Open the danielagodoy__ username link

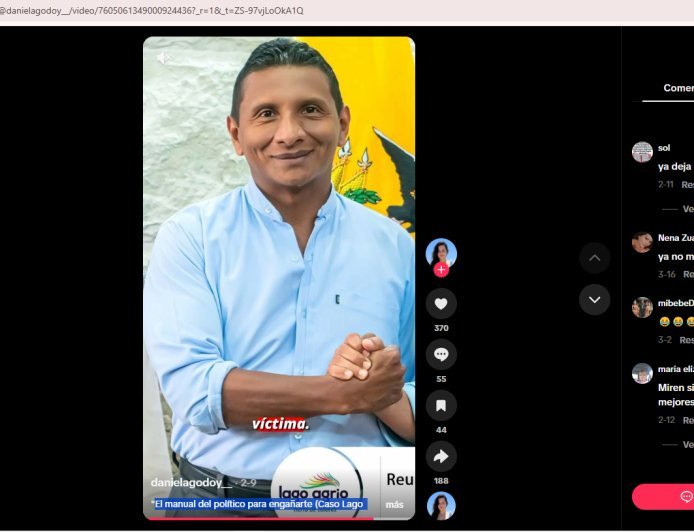191,482
